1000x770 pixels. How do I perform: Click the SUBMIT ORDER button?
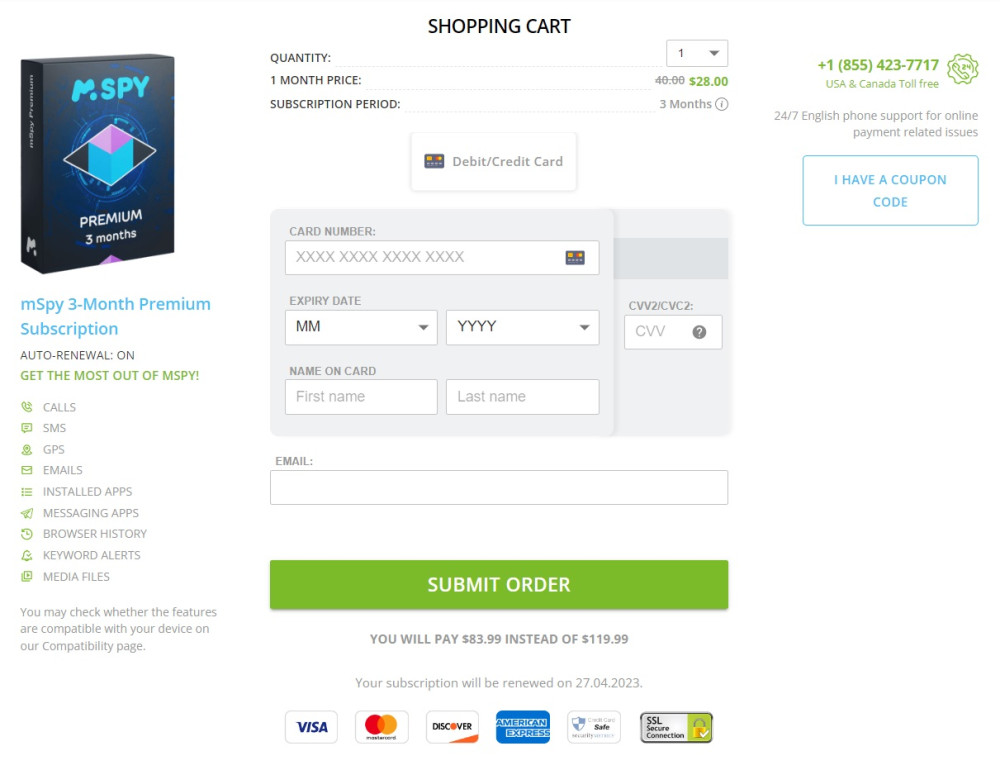coord(499,584)
